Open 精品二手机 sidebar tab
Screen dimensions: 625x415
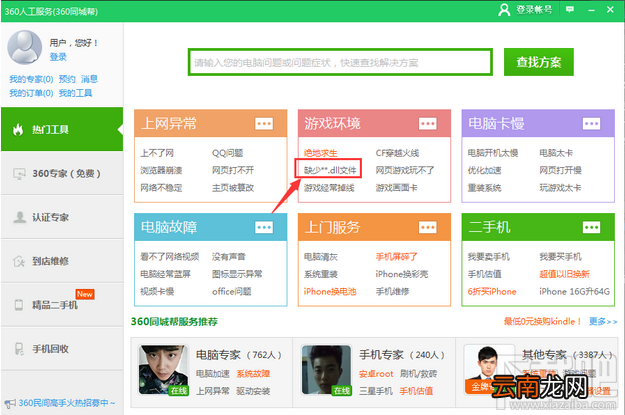(62, 305)
